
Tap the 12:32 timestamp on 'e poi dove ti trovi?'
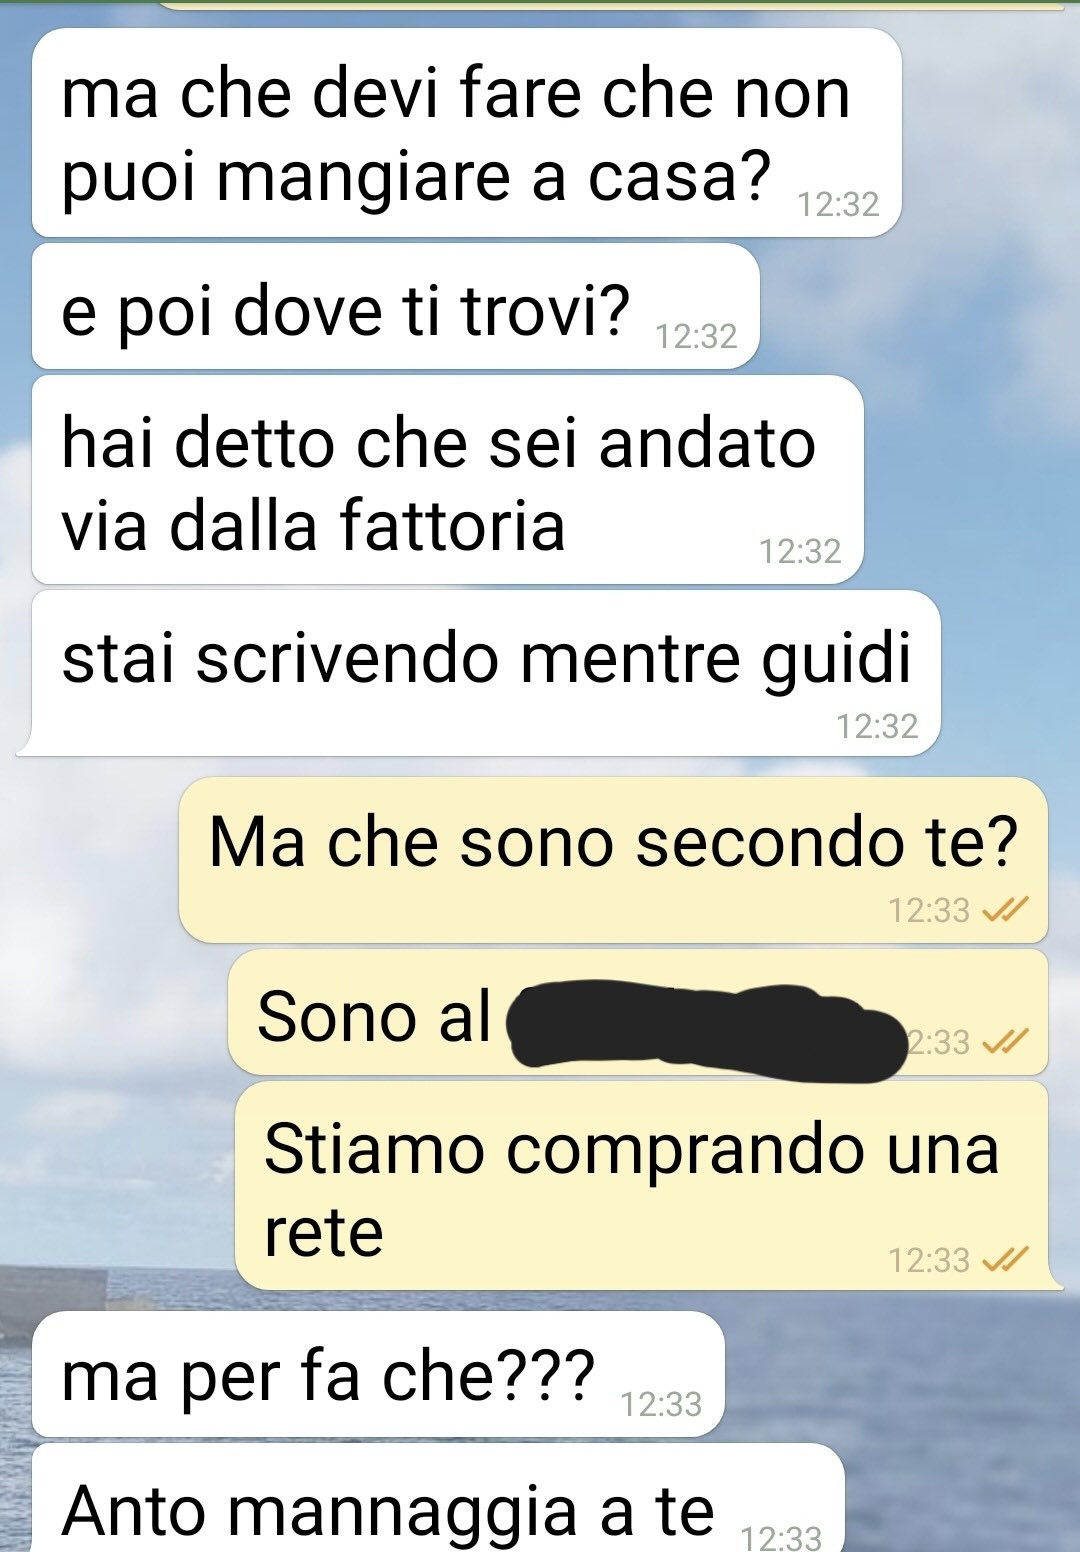[696, 336]
